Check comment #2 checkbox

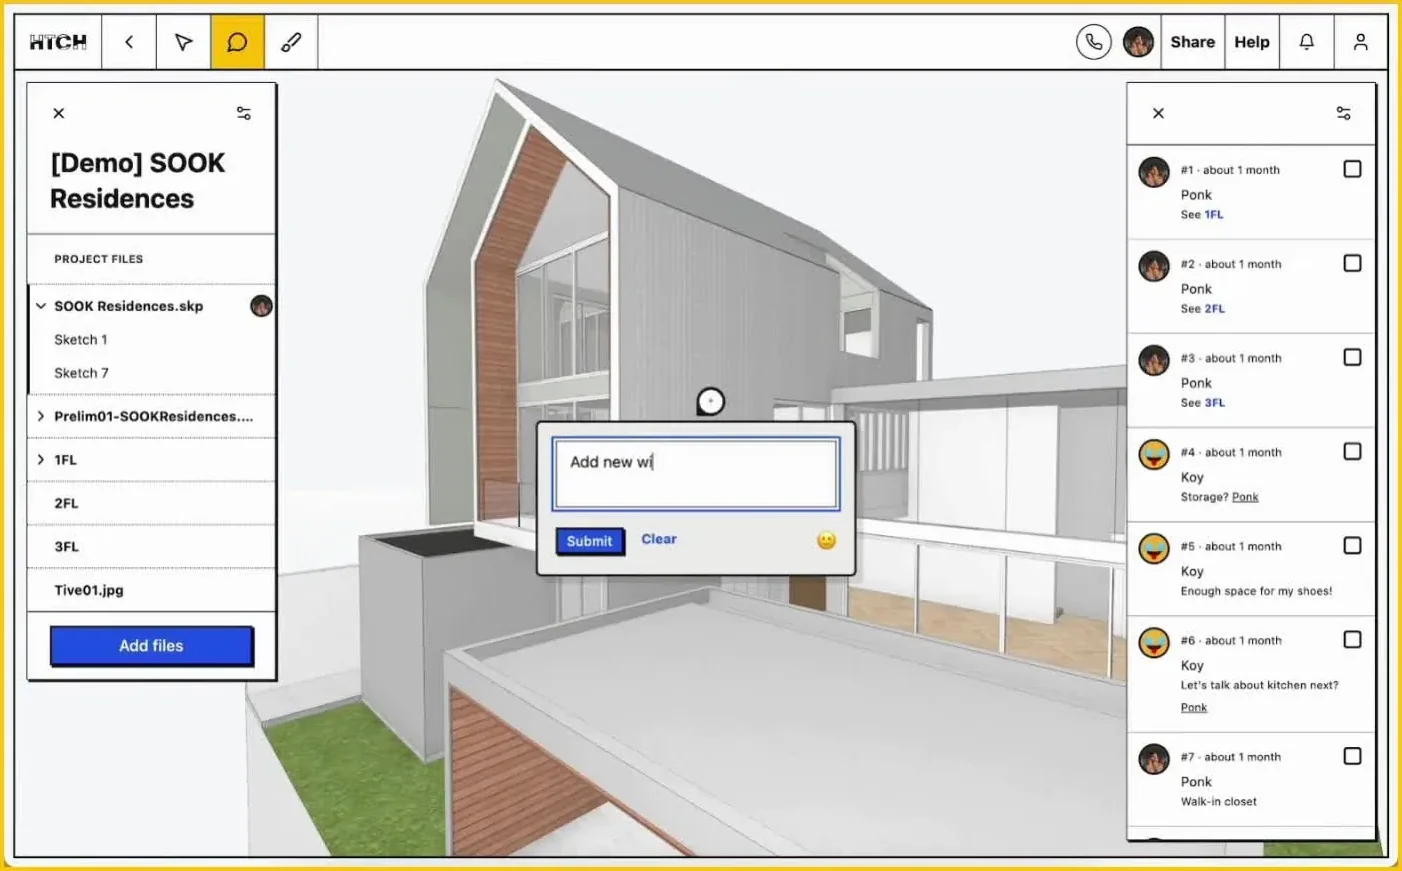[x=1352, y=263]
